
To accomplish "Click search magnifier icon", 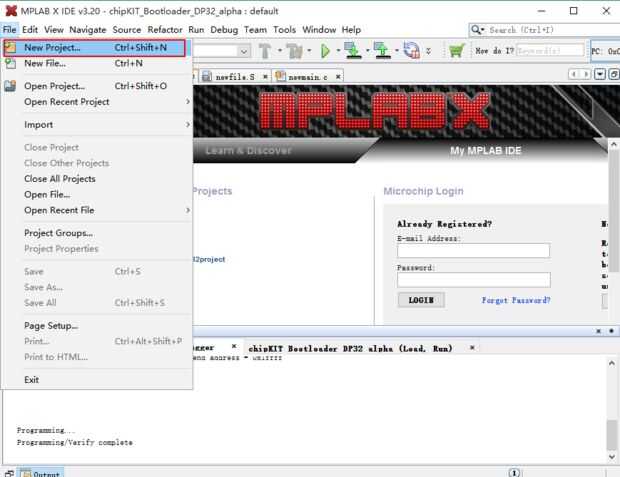I will tap(476, 30).
